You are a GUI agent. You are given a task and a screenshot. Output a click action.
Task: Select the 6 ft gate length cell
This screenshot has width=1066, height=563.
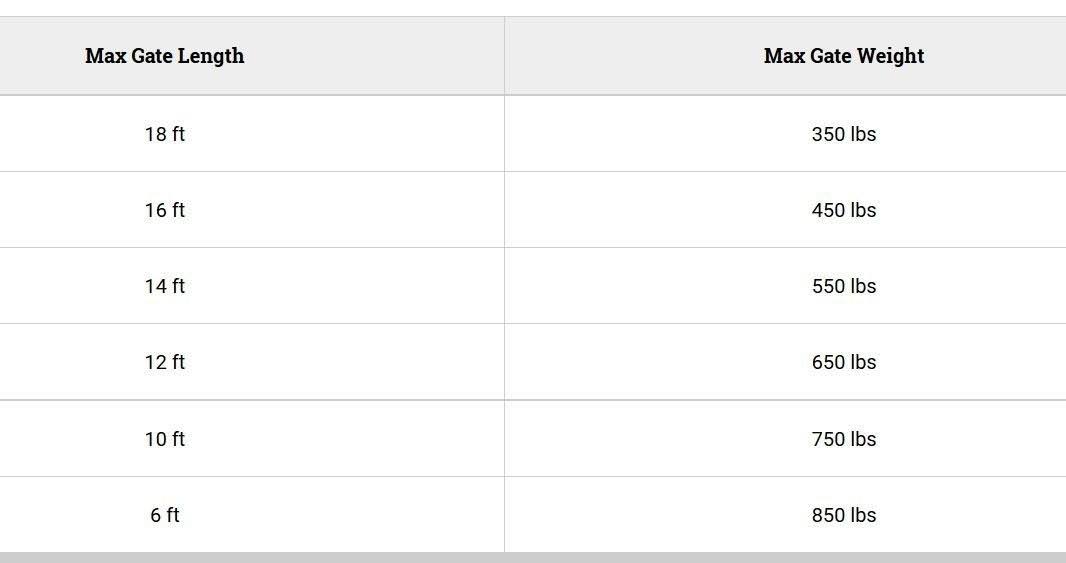(x=165, y=515)
